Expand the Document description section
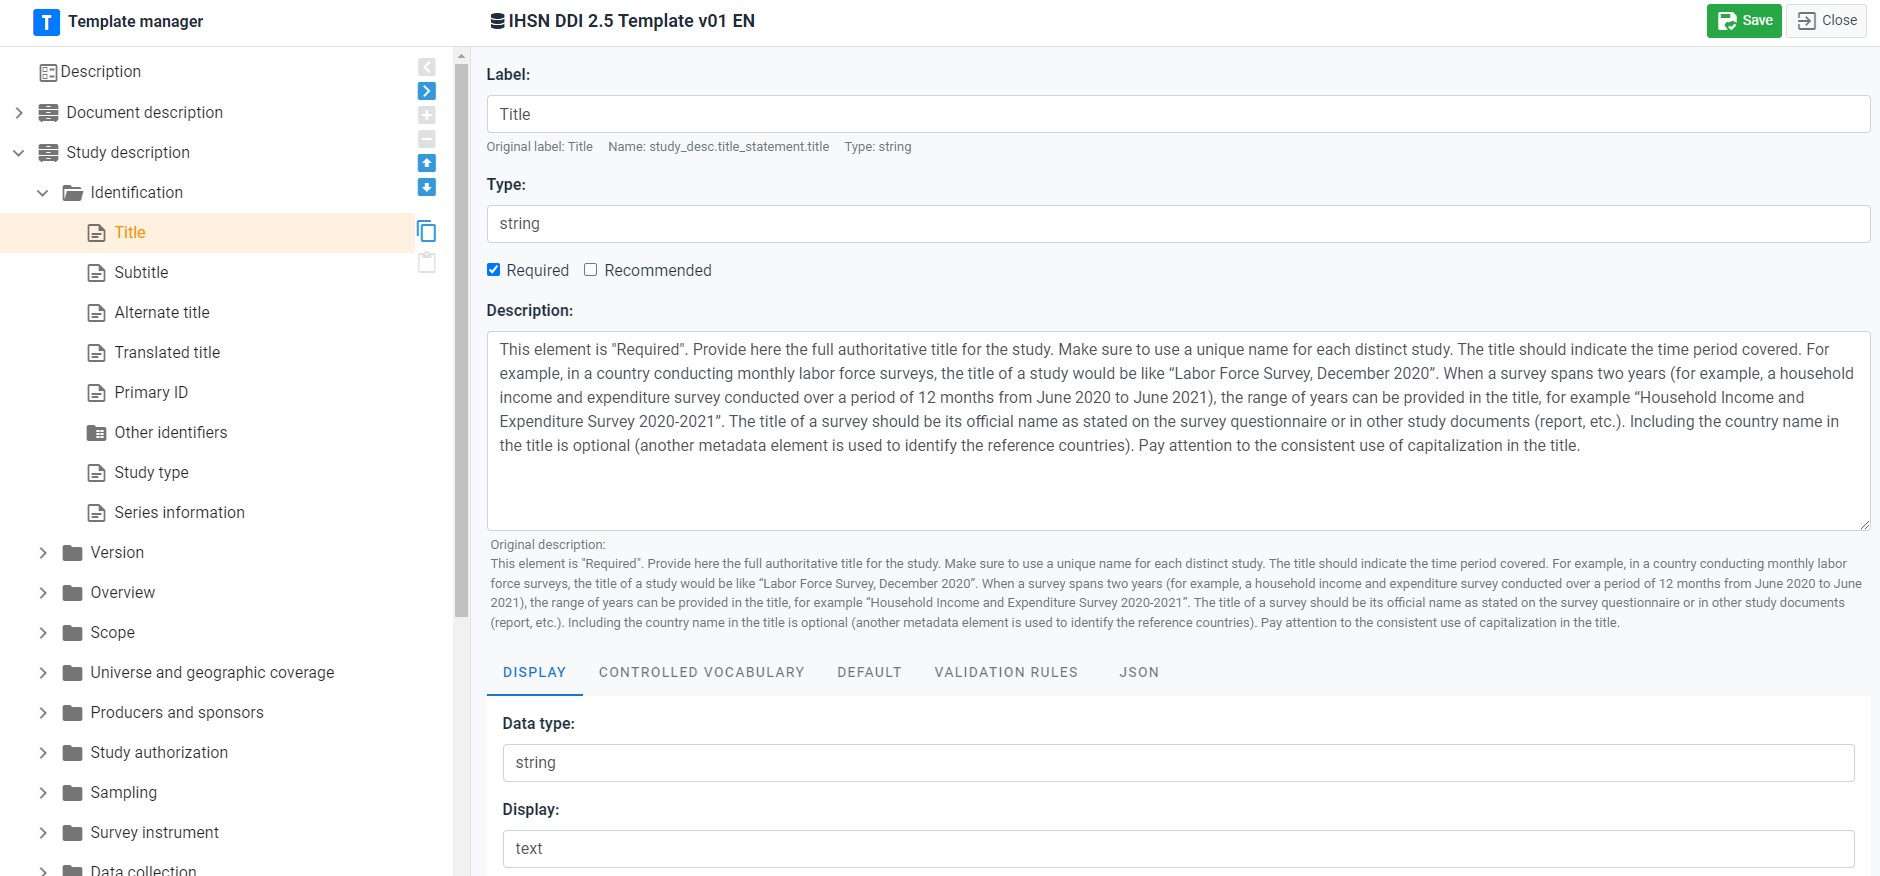This screenshot has height=876, width=1880. (19, 113)
